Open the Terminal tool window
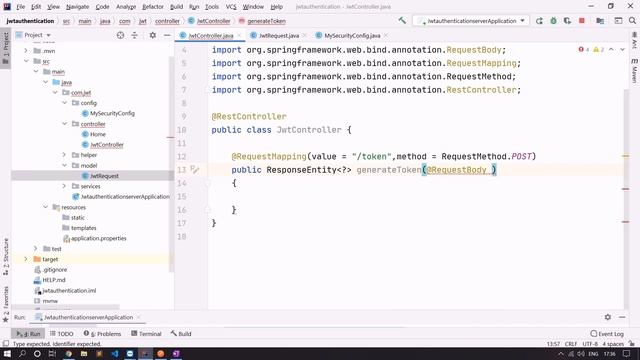The height and width of the screenshot is (360, 640). click(146, 333)
